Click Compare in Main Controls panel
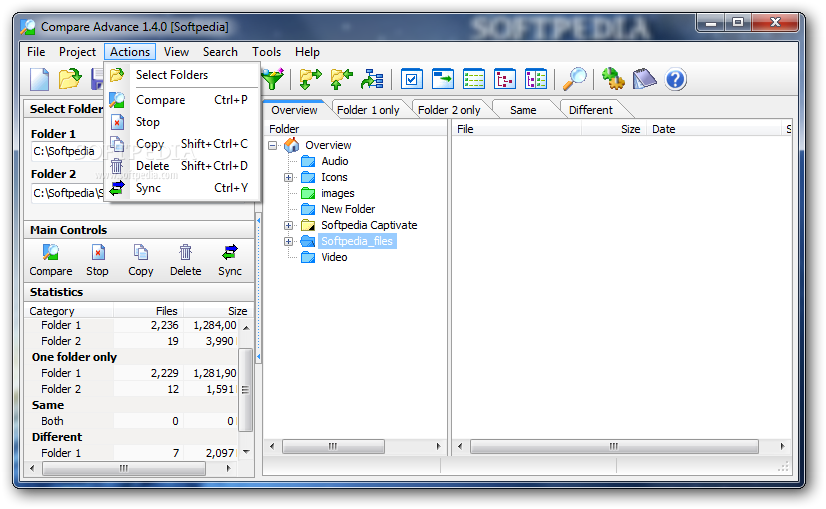Image resolution: width=826 pixels, height=509 pixels. click(x=51, y=260)
